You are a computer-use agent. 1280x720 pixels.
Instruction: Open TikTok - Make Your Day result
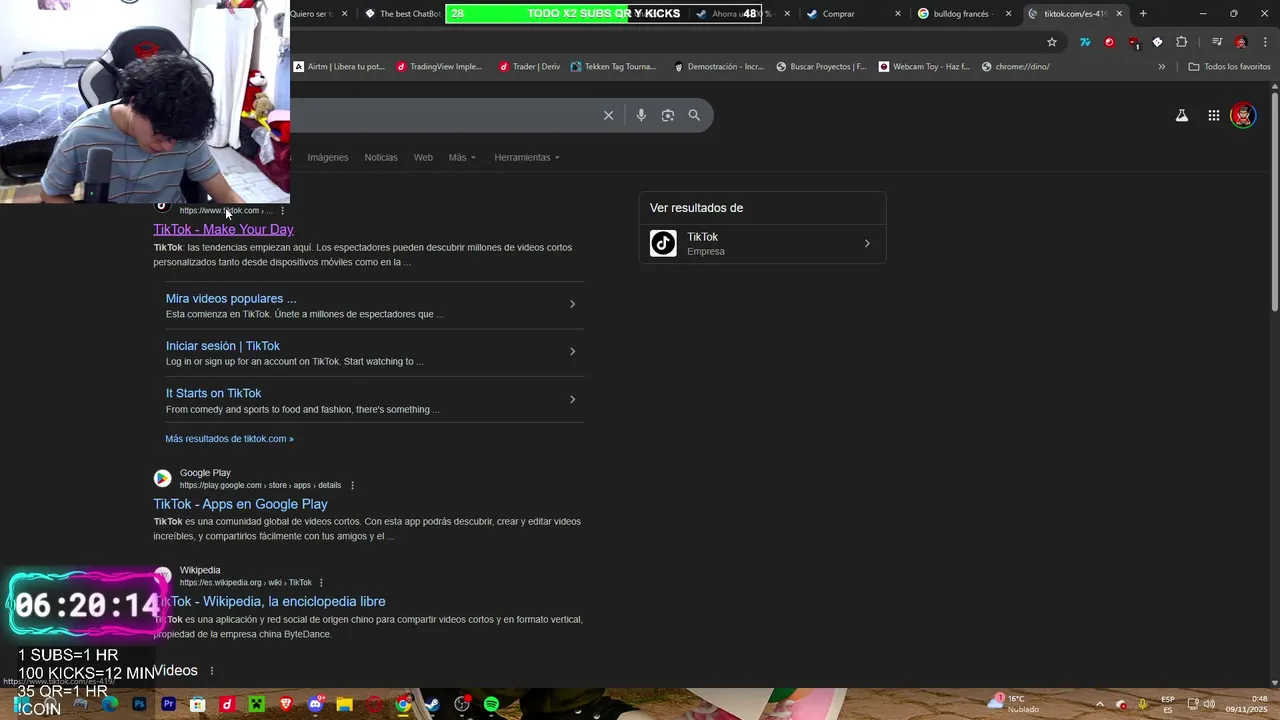[x=223, y=230]
